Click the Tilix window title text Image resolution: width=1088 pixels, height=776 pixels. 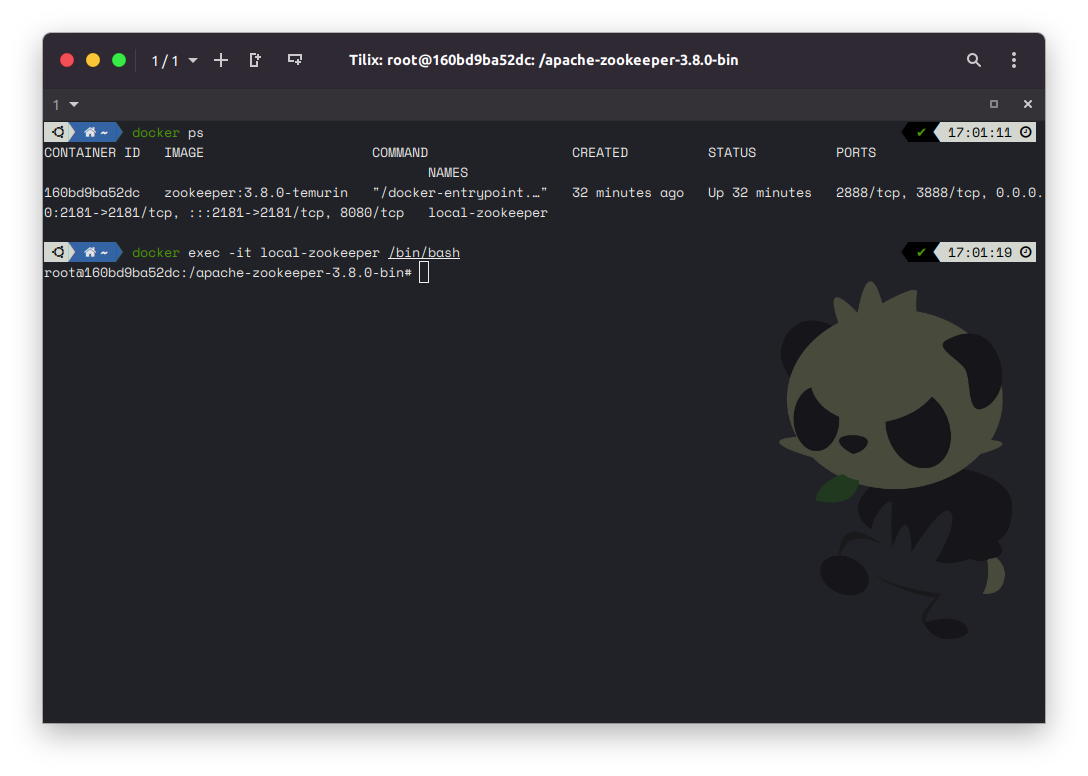(x=543, y=60)
